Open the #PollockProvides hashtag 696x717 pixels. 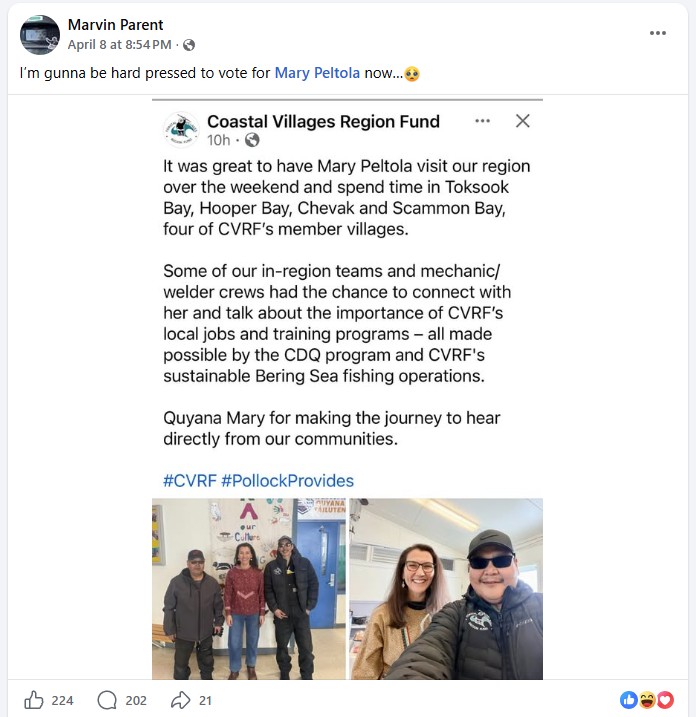point(287,480)
